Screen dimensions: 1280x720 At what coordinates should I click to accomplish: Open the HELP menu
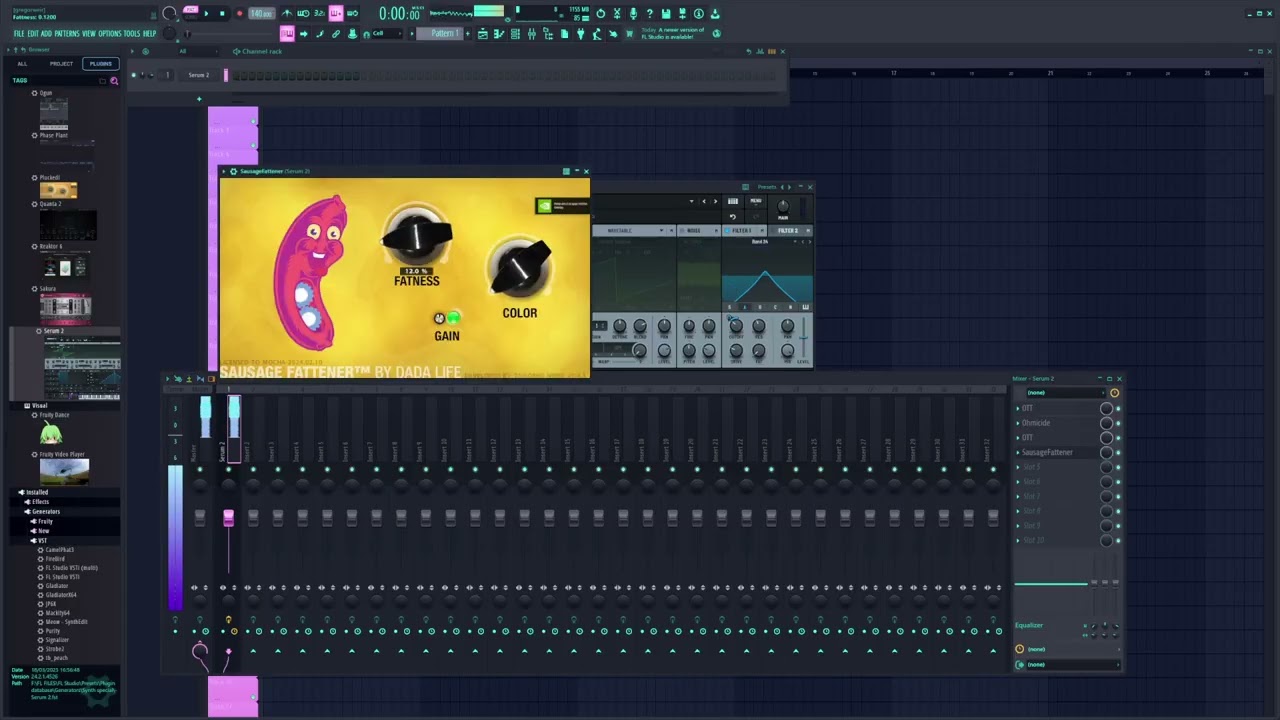pyautogui.click(x=150, y=33)
